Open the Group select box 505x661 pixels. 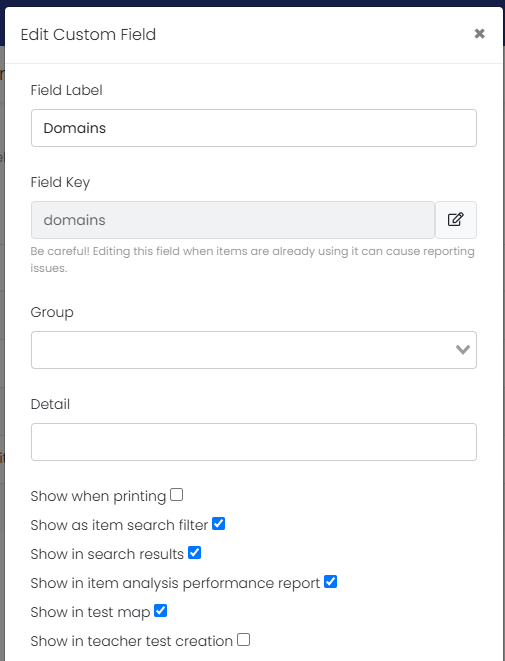tap(254, 350)
